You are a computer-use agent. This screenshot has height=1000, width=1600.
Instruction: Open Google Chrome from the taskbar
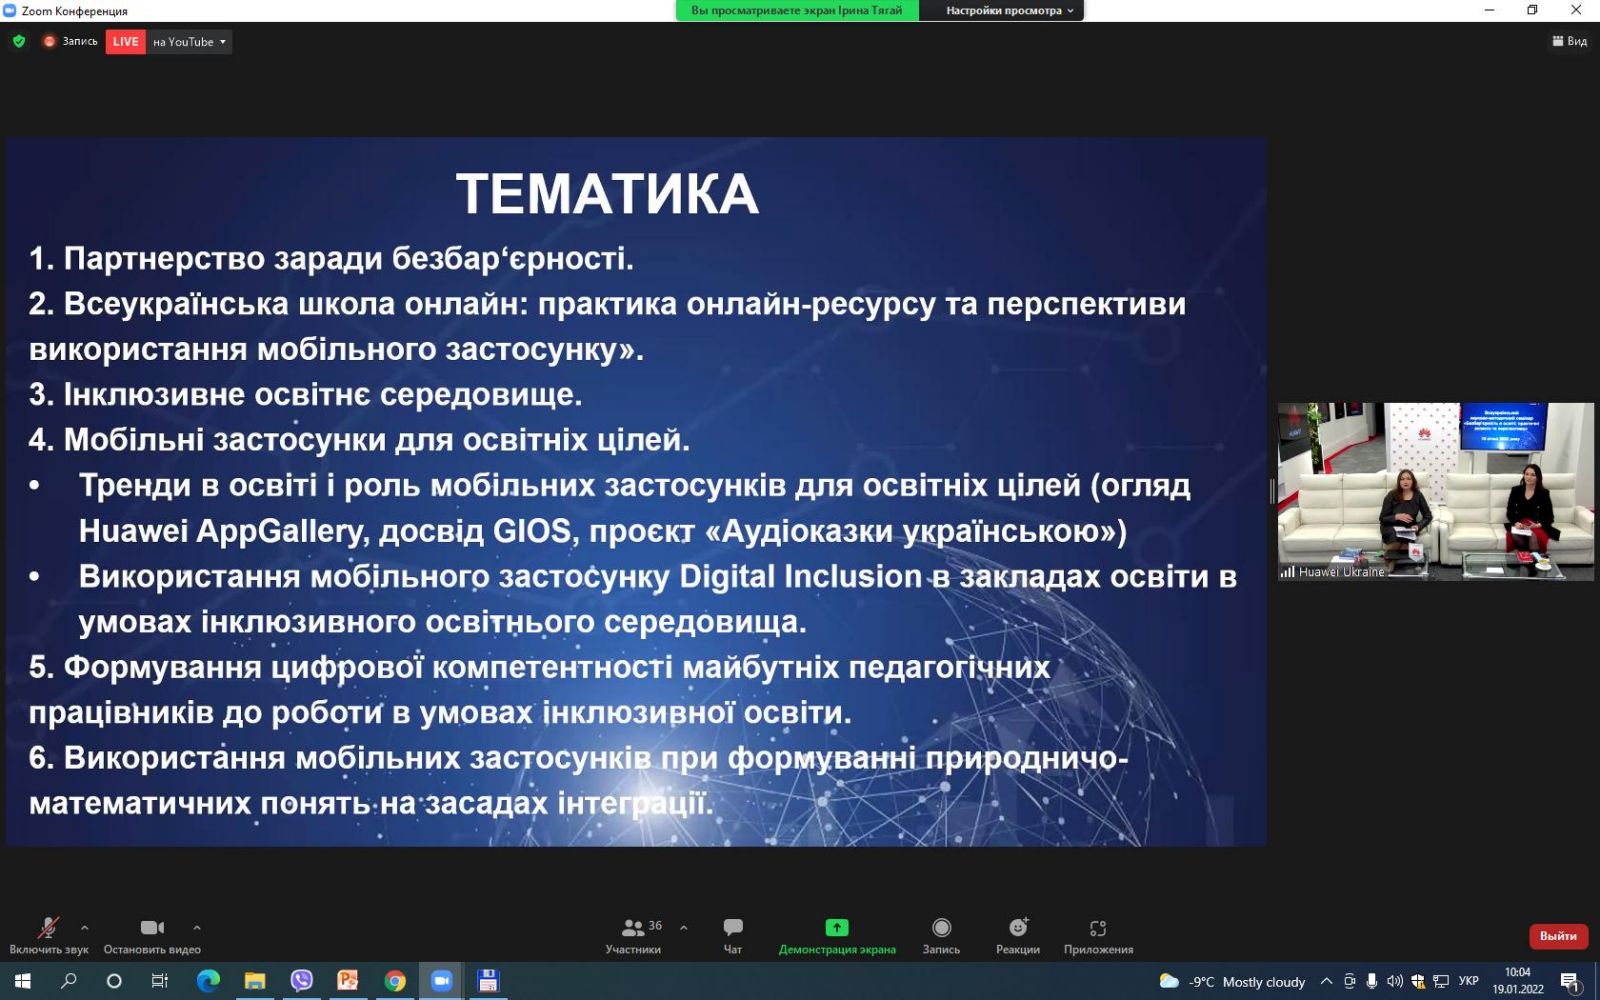395,981
